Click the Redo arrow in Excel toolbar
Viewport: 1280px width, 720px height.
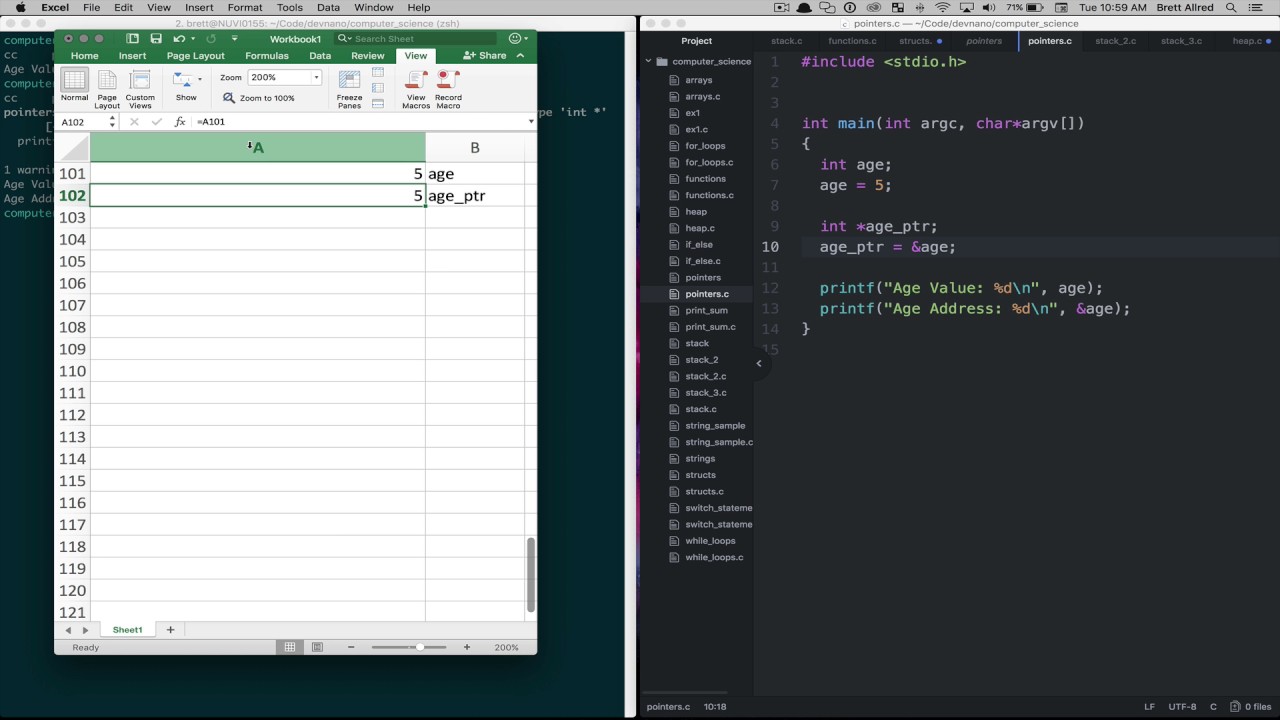210,39
